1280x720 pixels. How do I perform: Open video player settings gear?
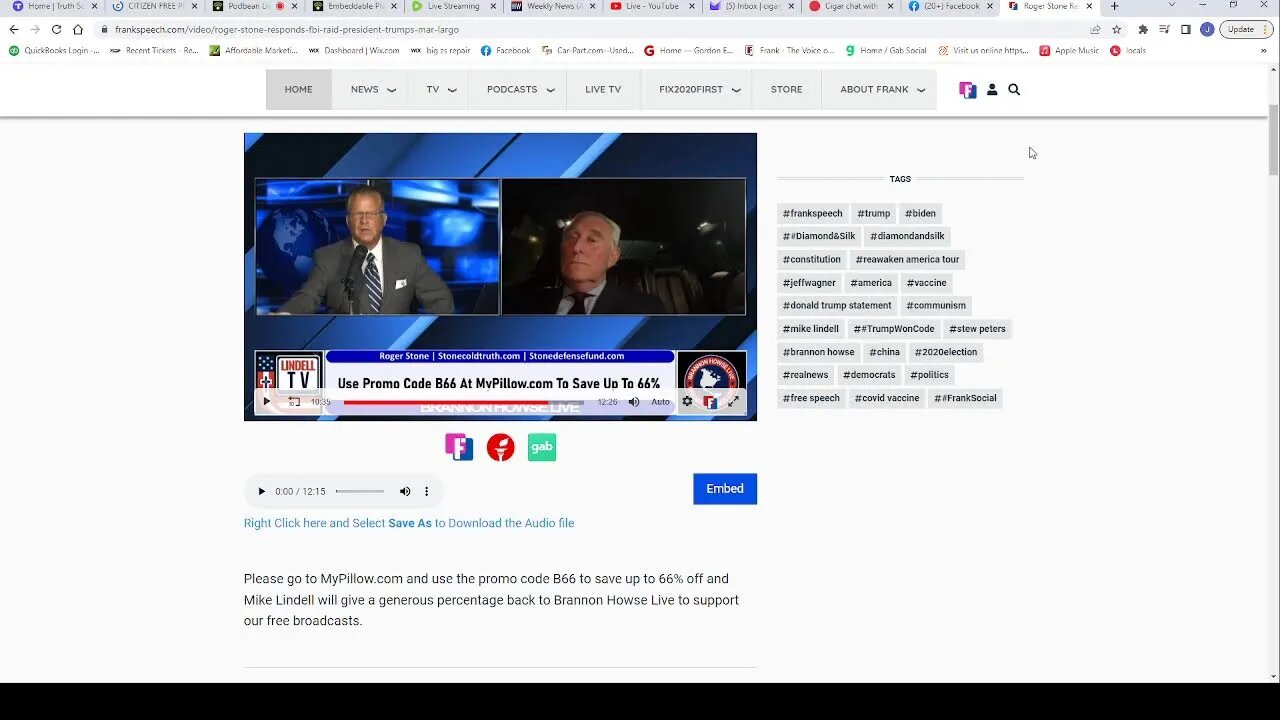click(x=687, y=402)
